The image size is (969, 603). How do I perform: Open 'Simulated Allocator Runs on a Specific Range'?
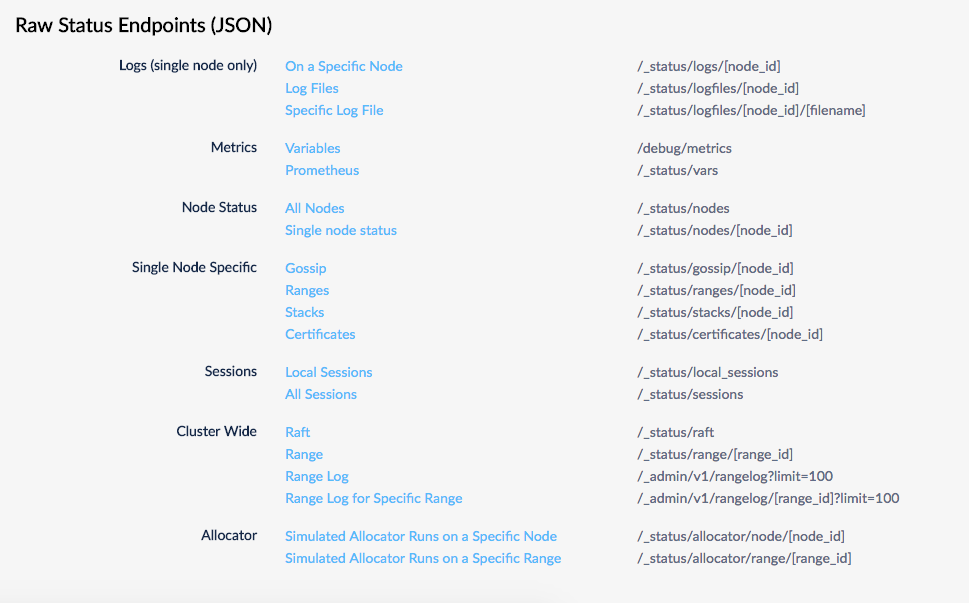click(423, 558)
